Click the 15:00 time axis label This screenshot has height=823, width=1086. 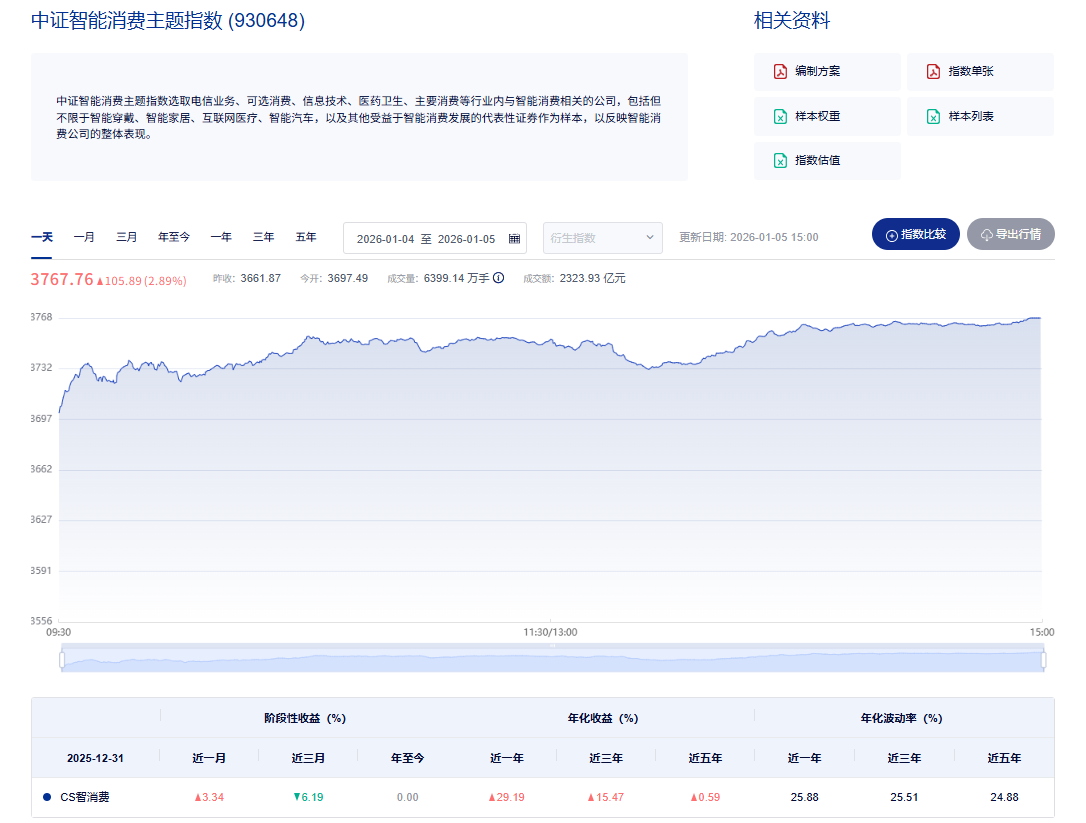point(1042,632)
